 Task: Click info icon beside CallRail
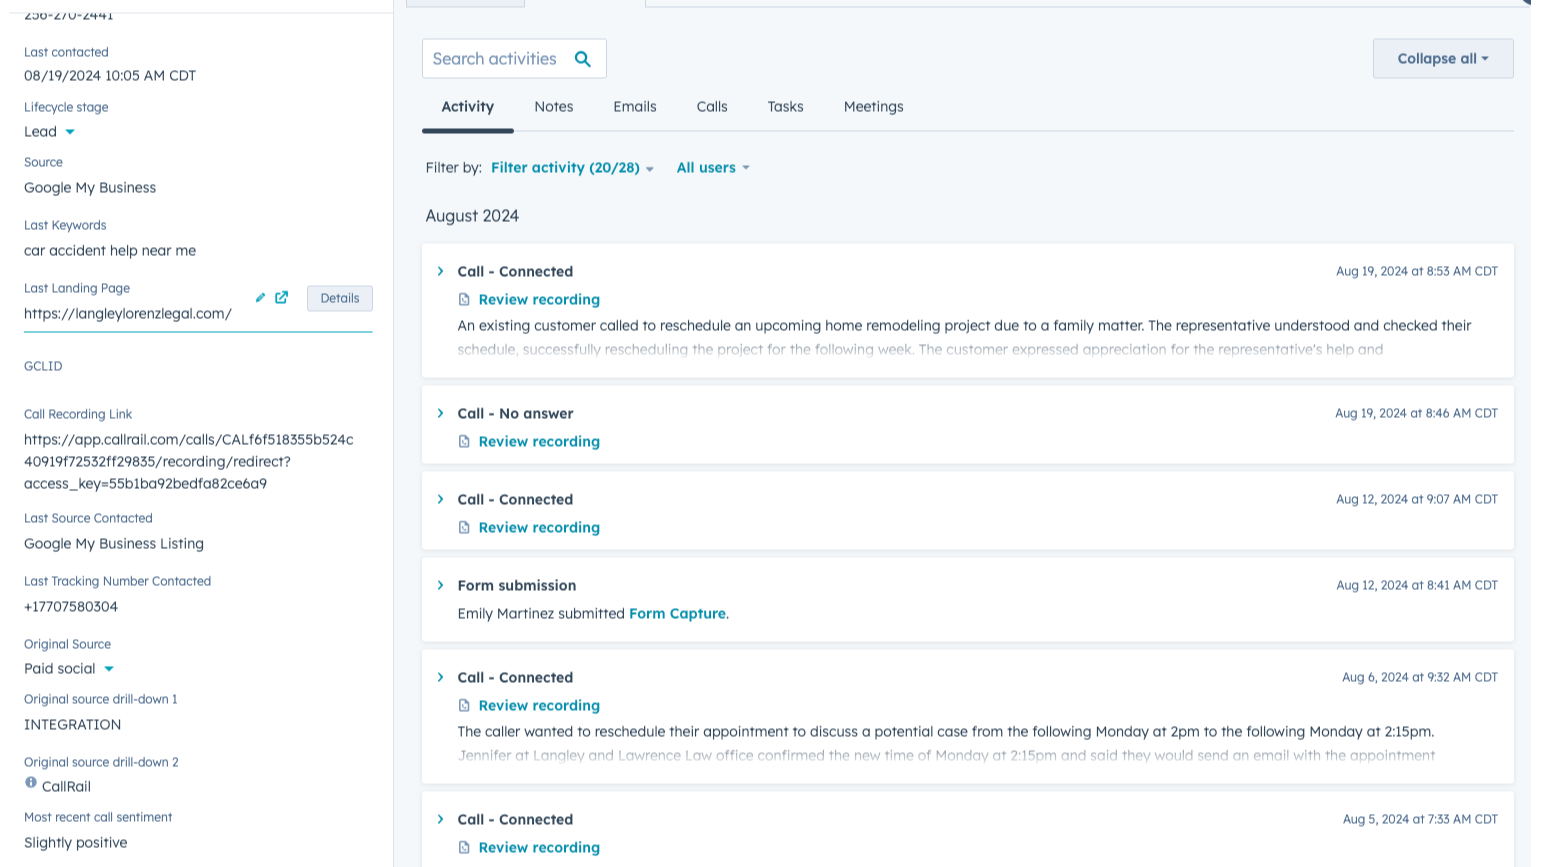31,783
